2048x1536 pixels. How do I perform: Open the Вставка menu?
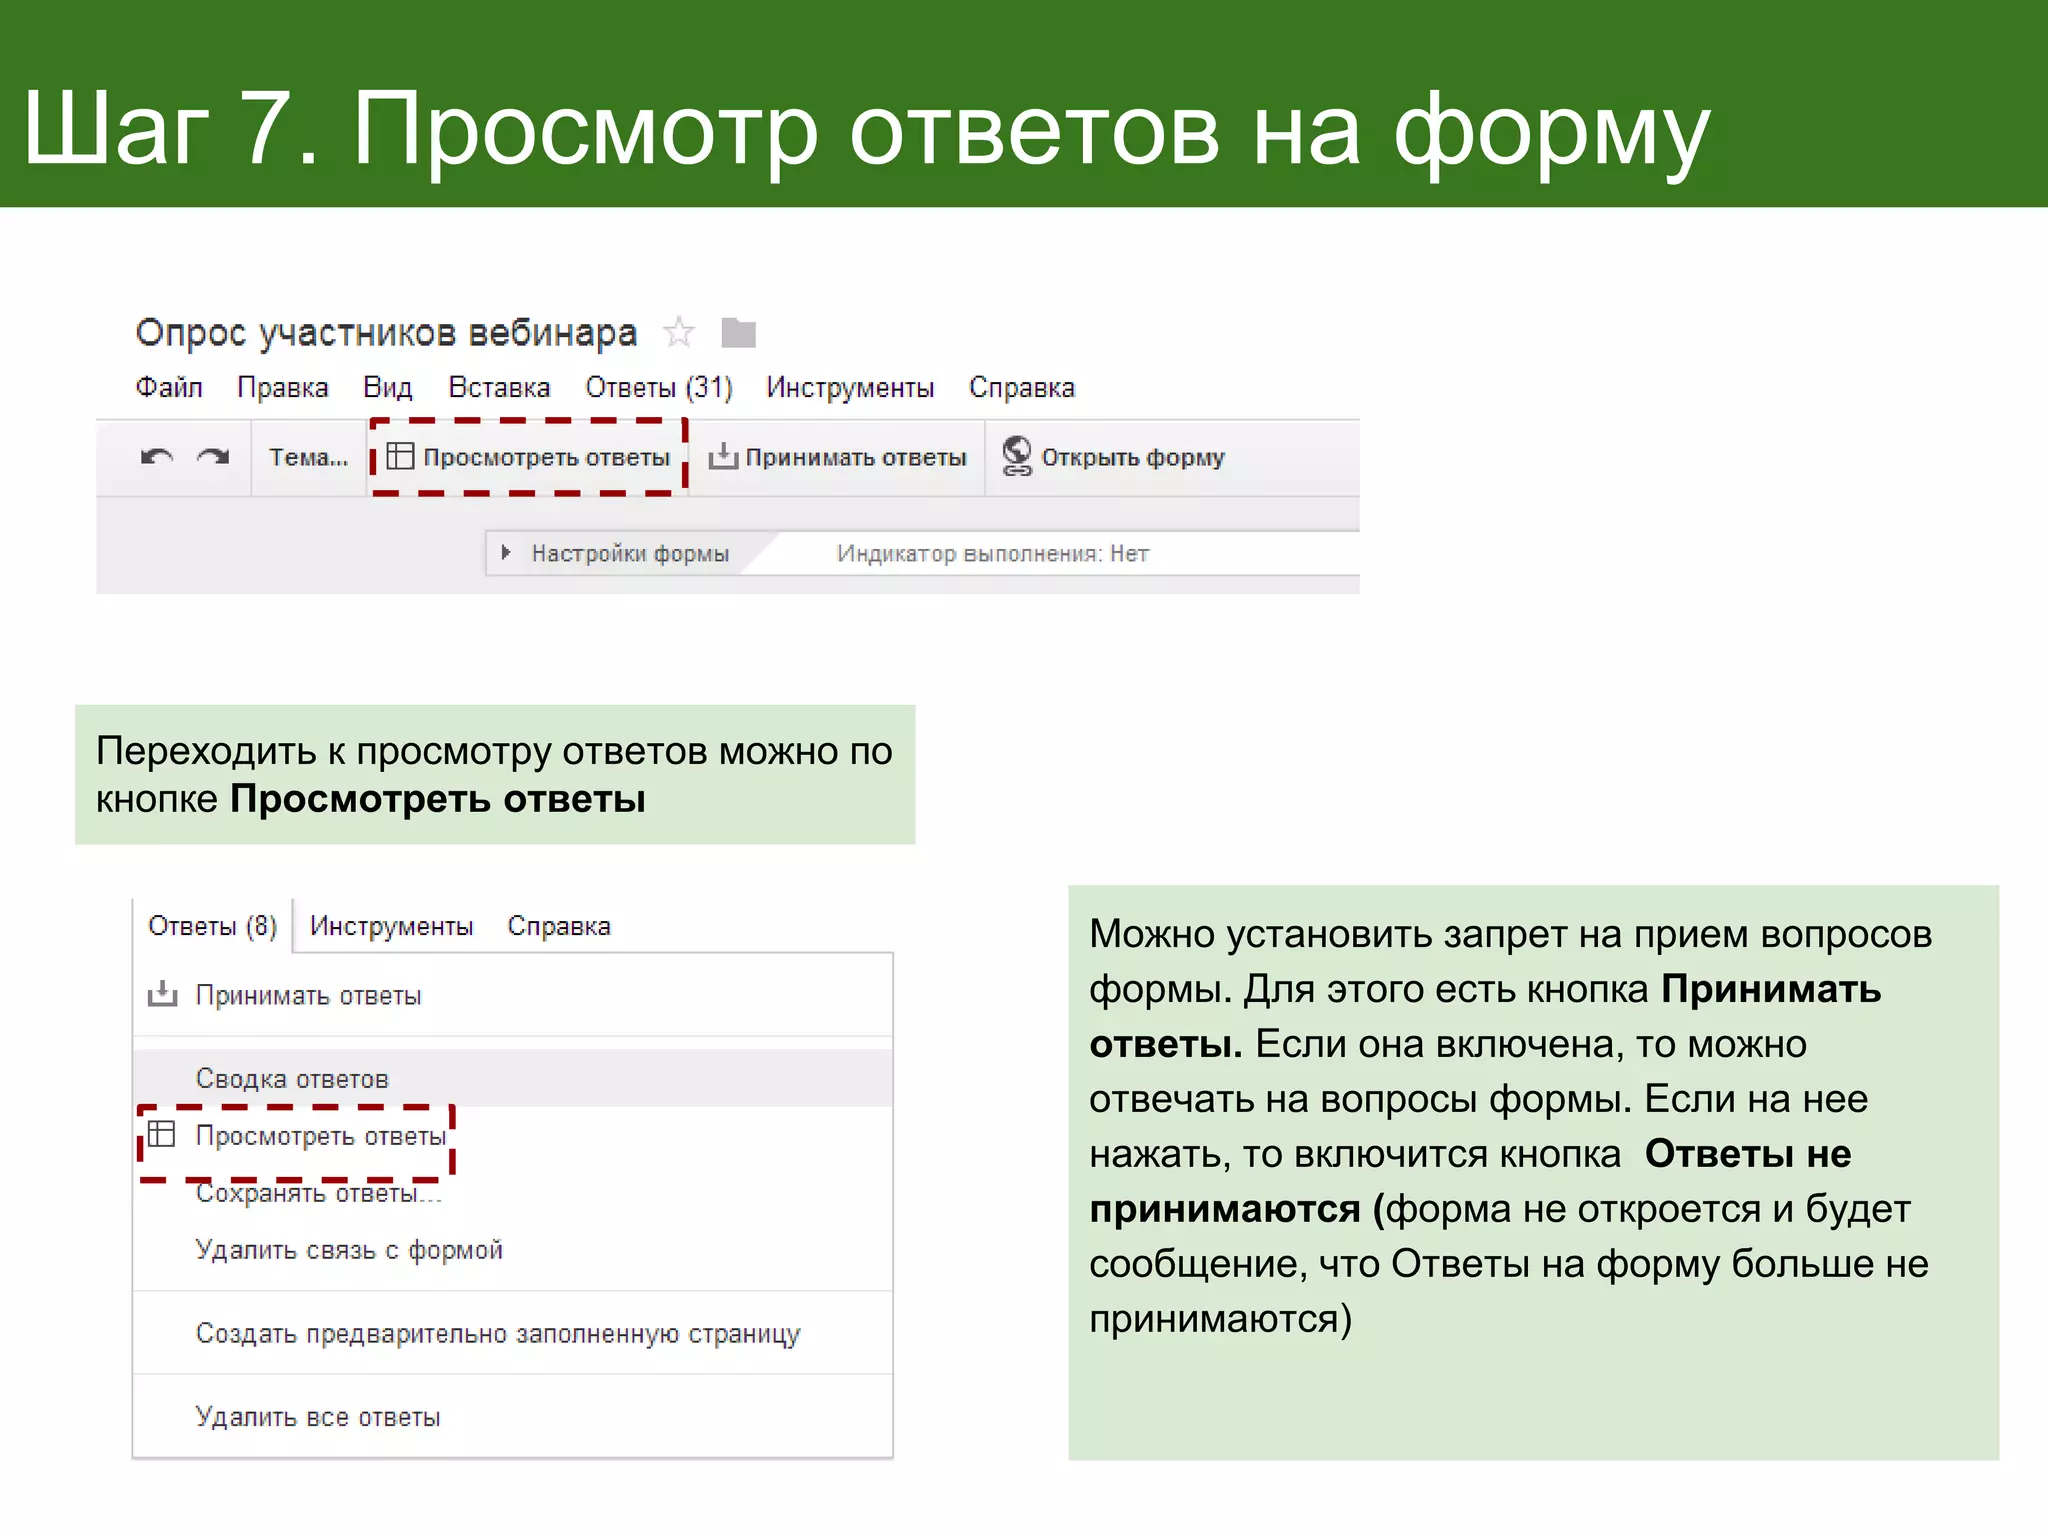(499, 387)
